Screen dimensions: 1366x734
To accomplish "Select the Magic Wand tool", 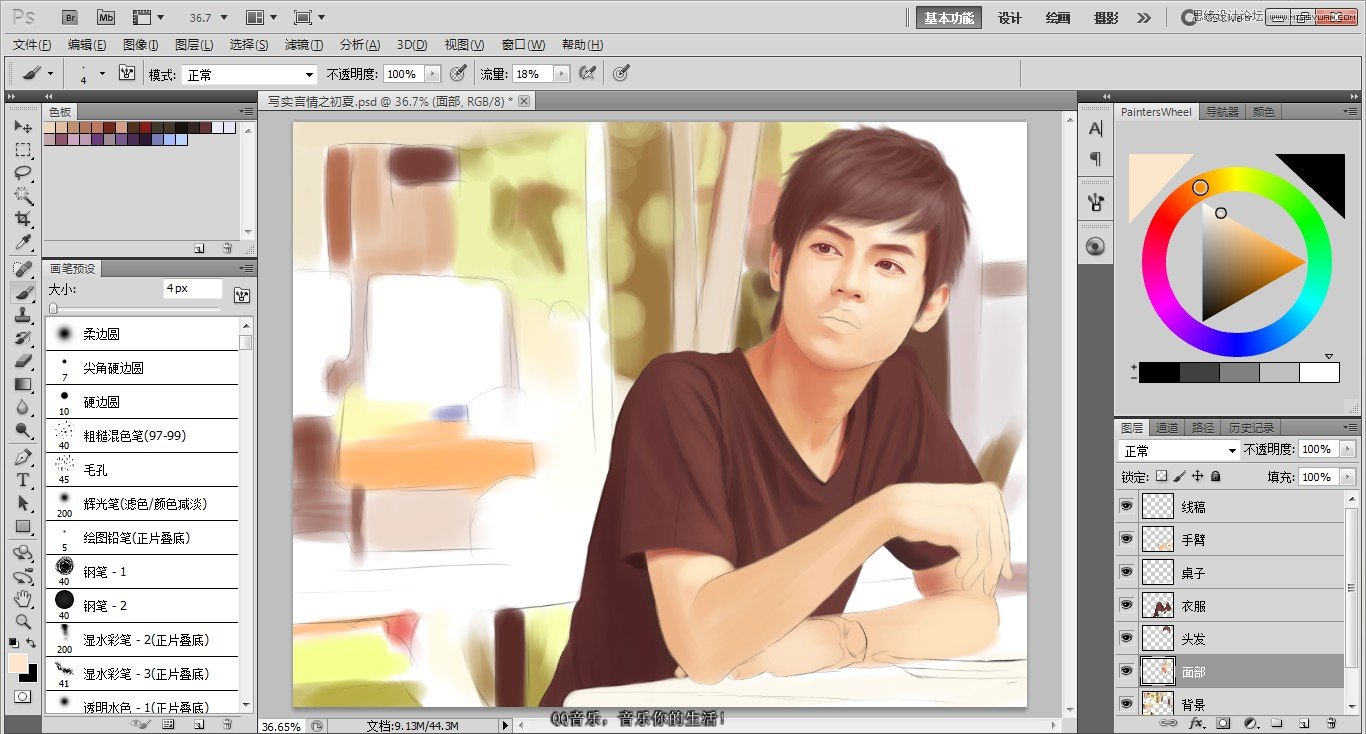I will point(23,196).
